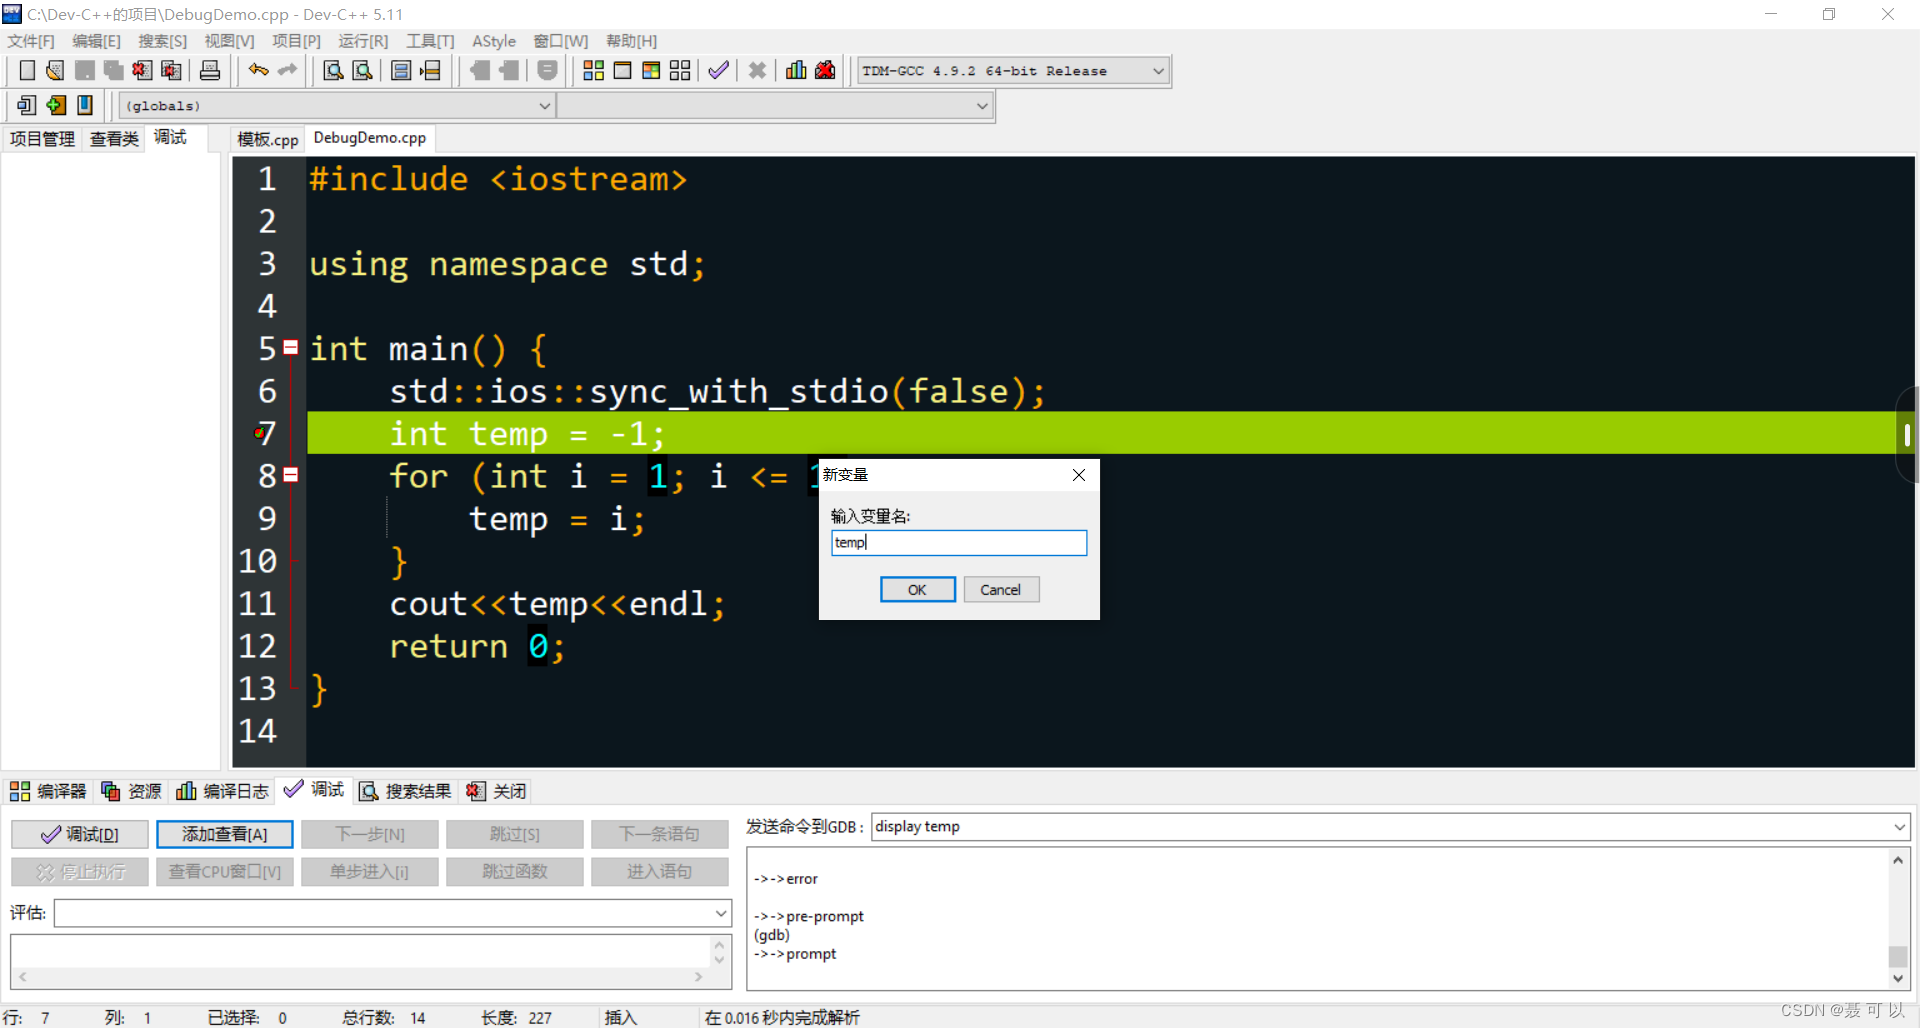Image resolution: width=1920 pixels, height=1028 pixels.
Task: Click the Delete profiling information icon
Action: [825, 70]
